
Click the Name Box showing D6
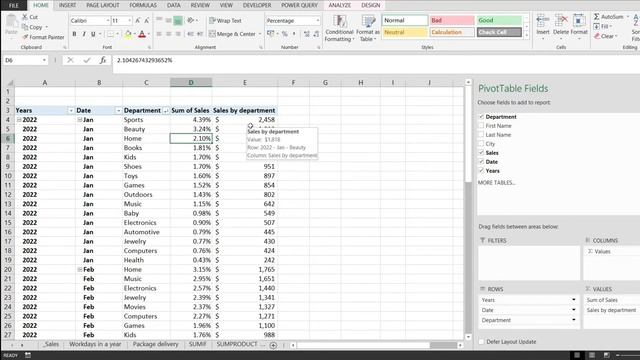[x=26, y=60]
